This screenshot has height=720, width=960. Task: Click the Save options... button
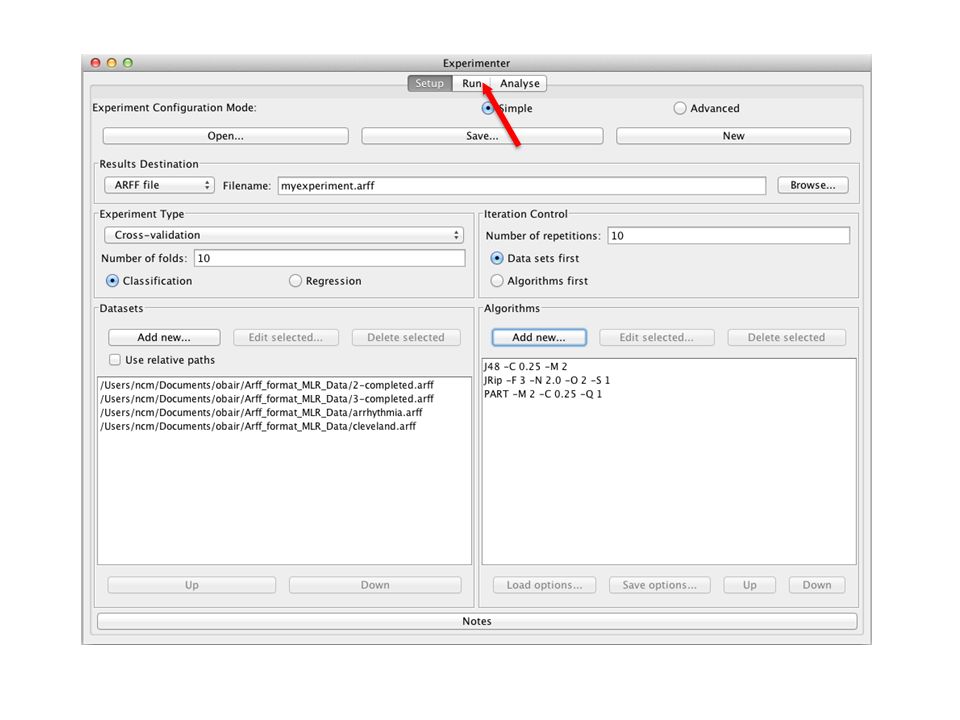[x=659, y=585]
